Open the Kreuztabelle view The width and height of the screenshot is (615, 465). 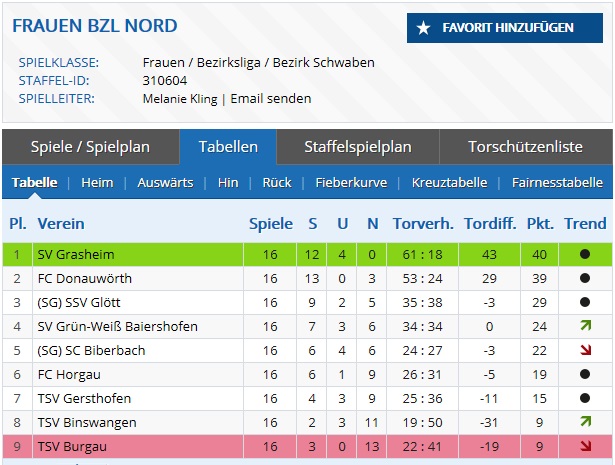coord(449,183)
